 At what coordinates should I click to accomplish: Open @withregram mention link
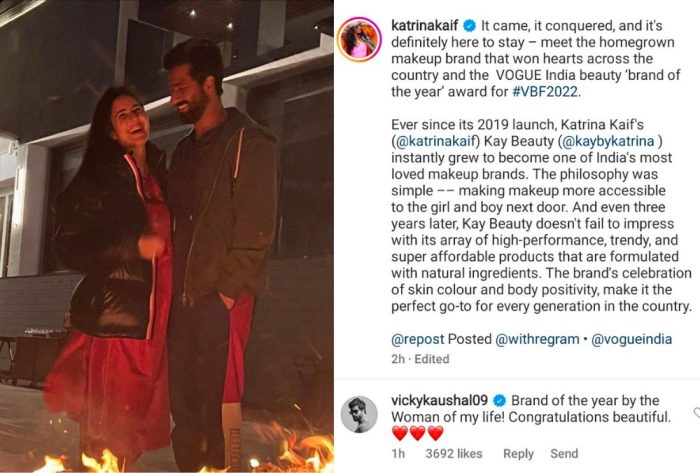537,339
